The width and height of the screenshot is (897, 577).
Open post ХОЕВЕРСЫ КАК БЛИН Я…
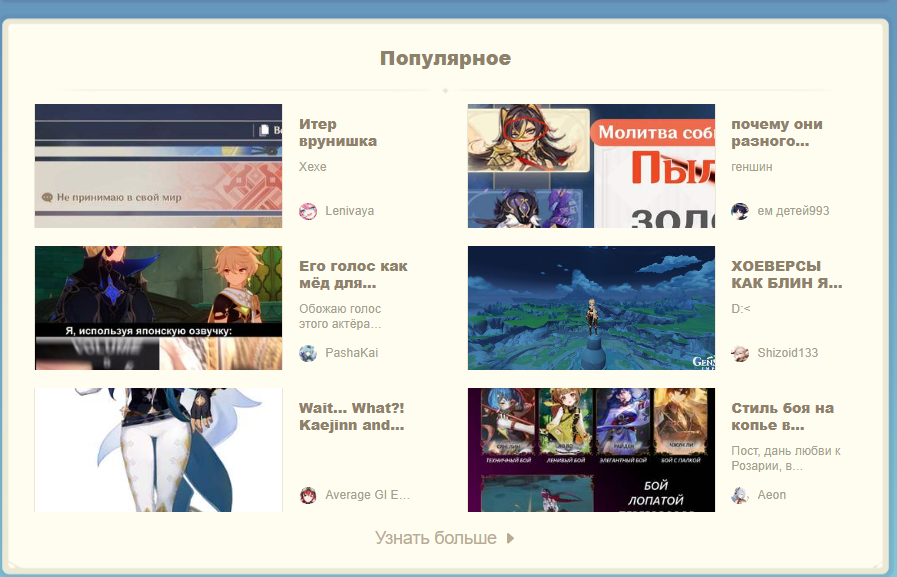point(786,274)
